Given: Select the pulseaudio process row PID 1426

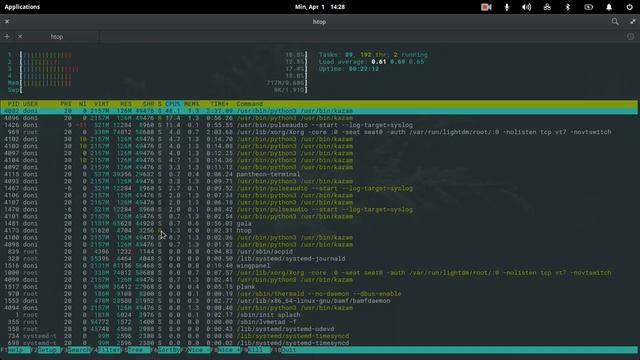Looking at the screenshot, I should tap(319, 125).
